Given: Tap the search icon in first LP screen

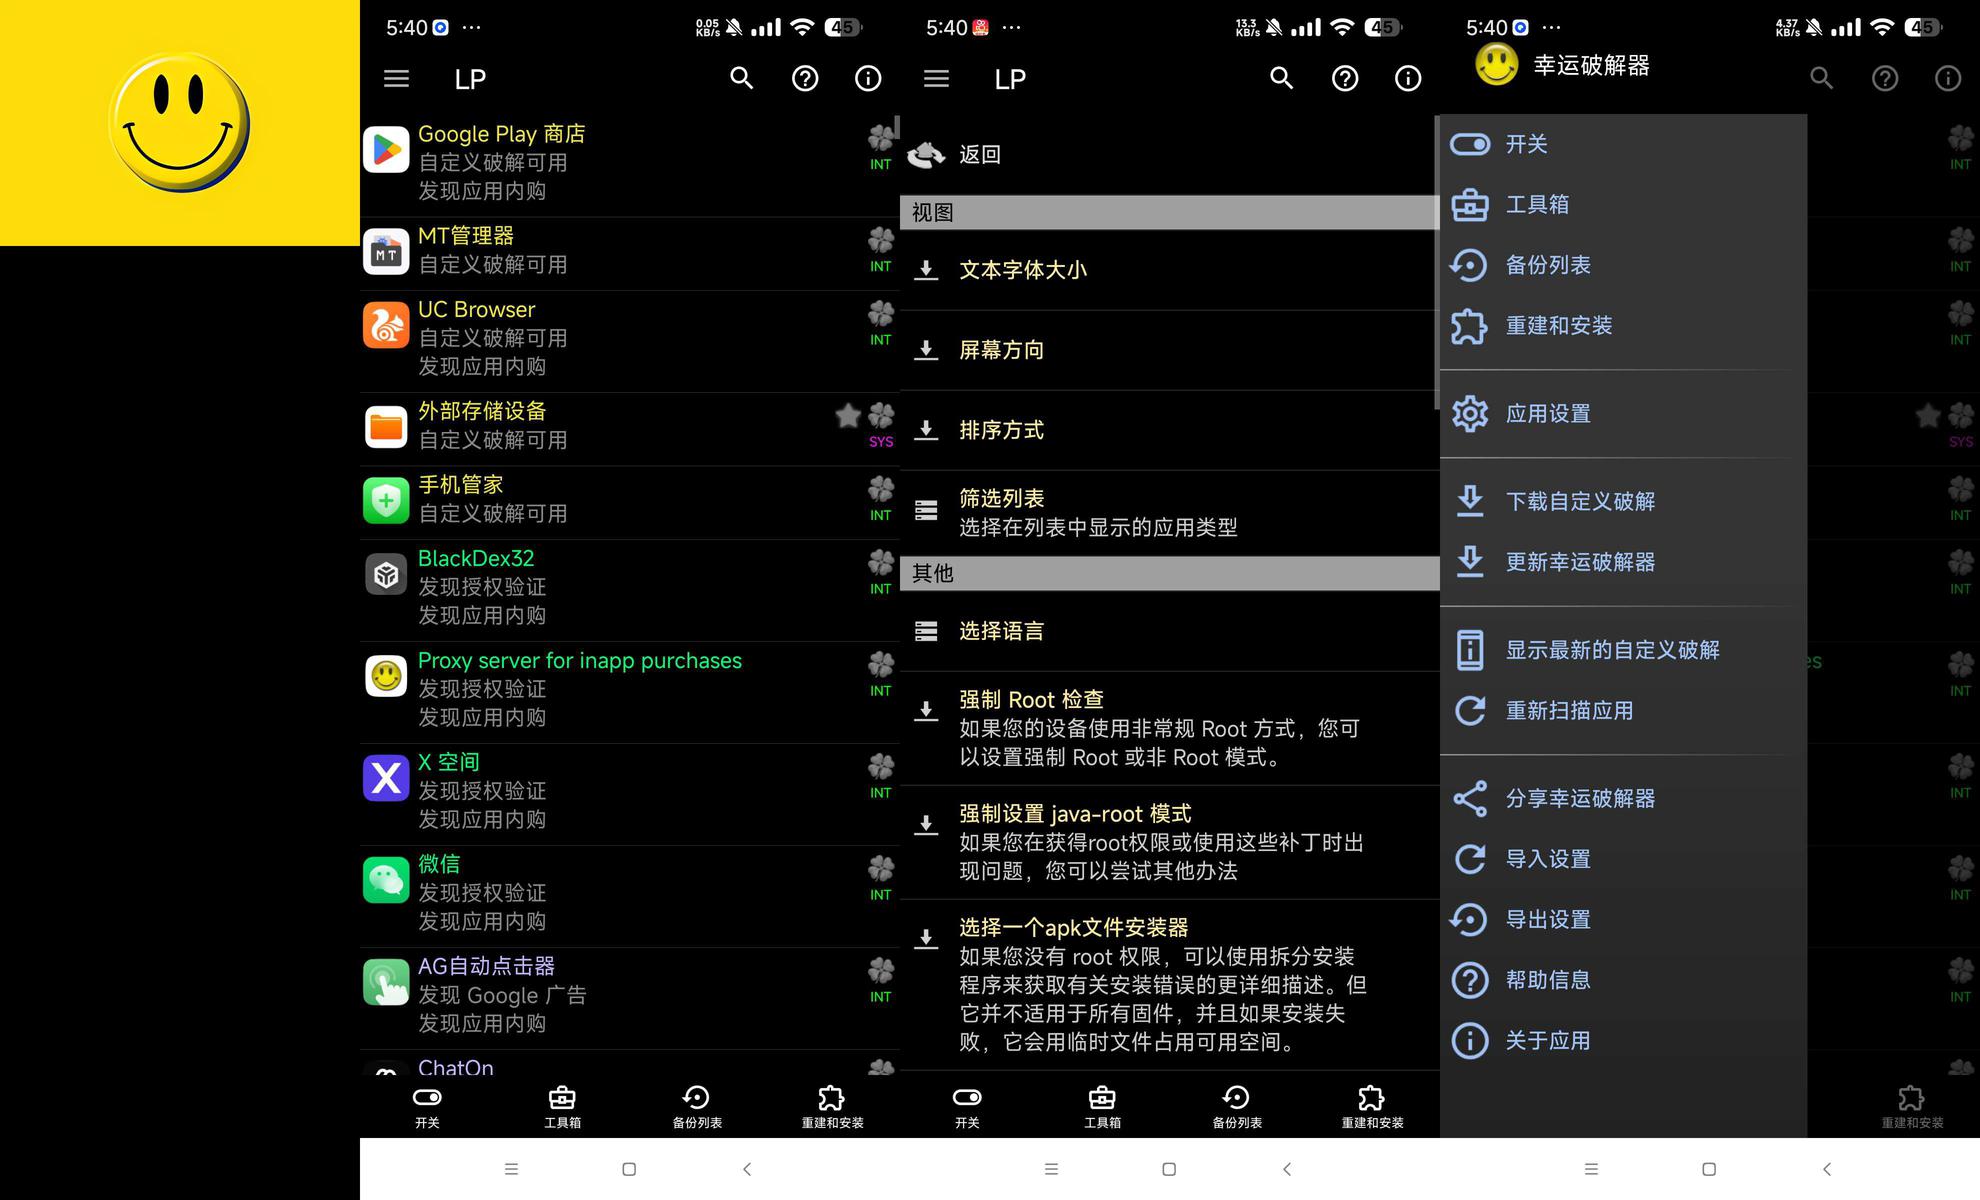Looking at the screenshot, I should coord(741,78).
